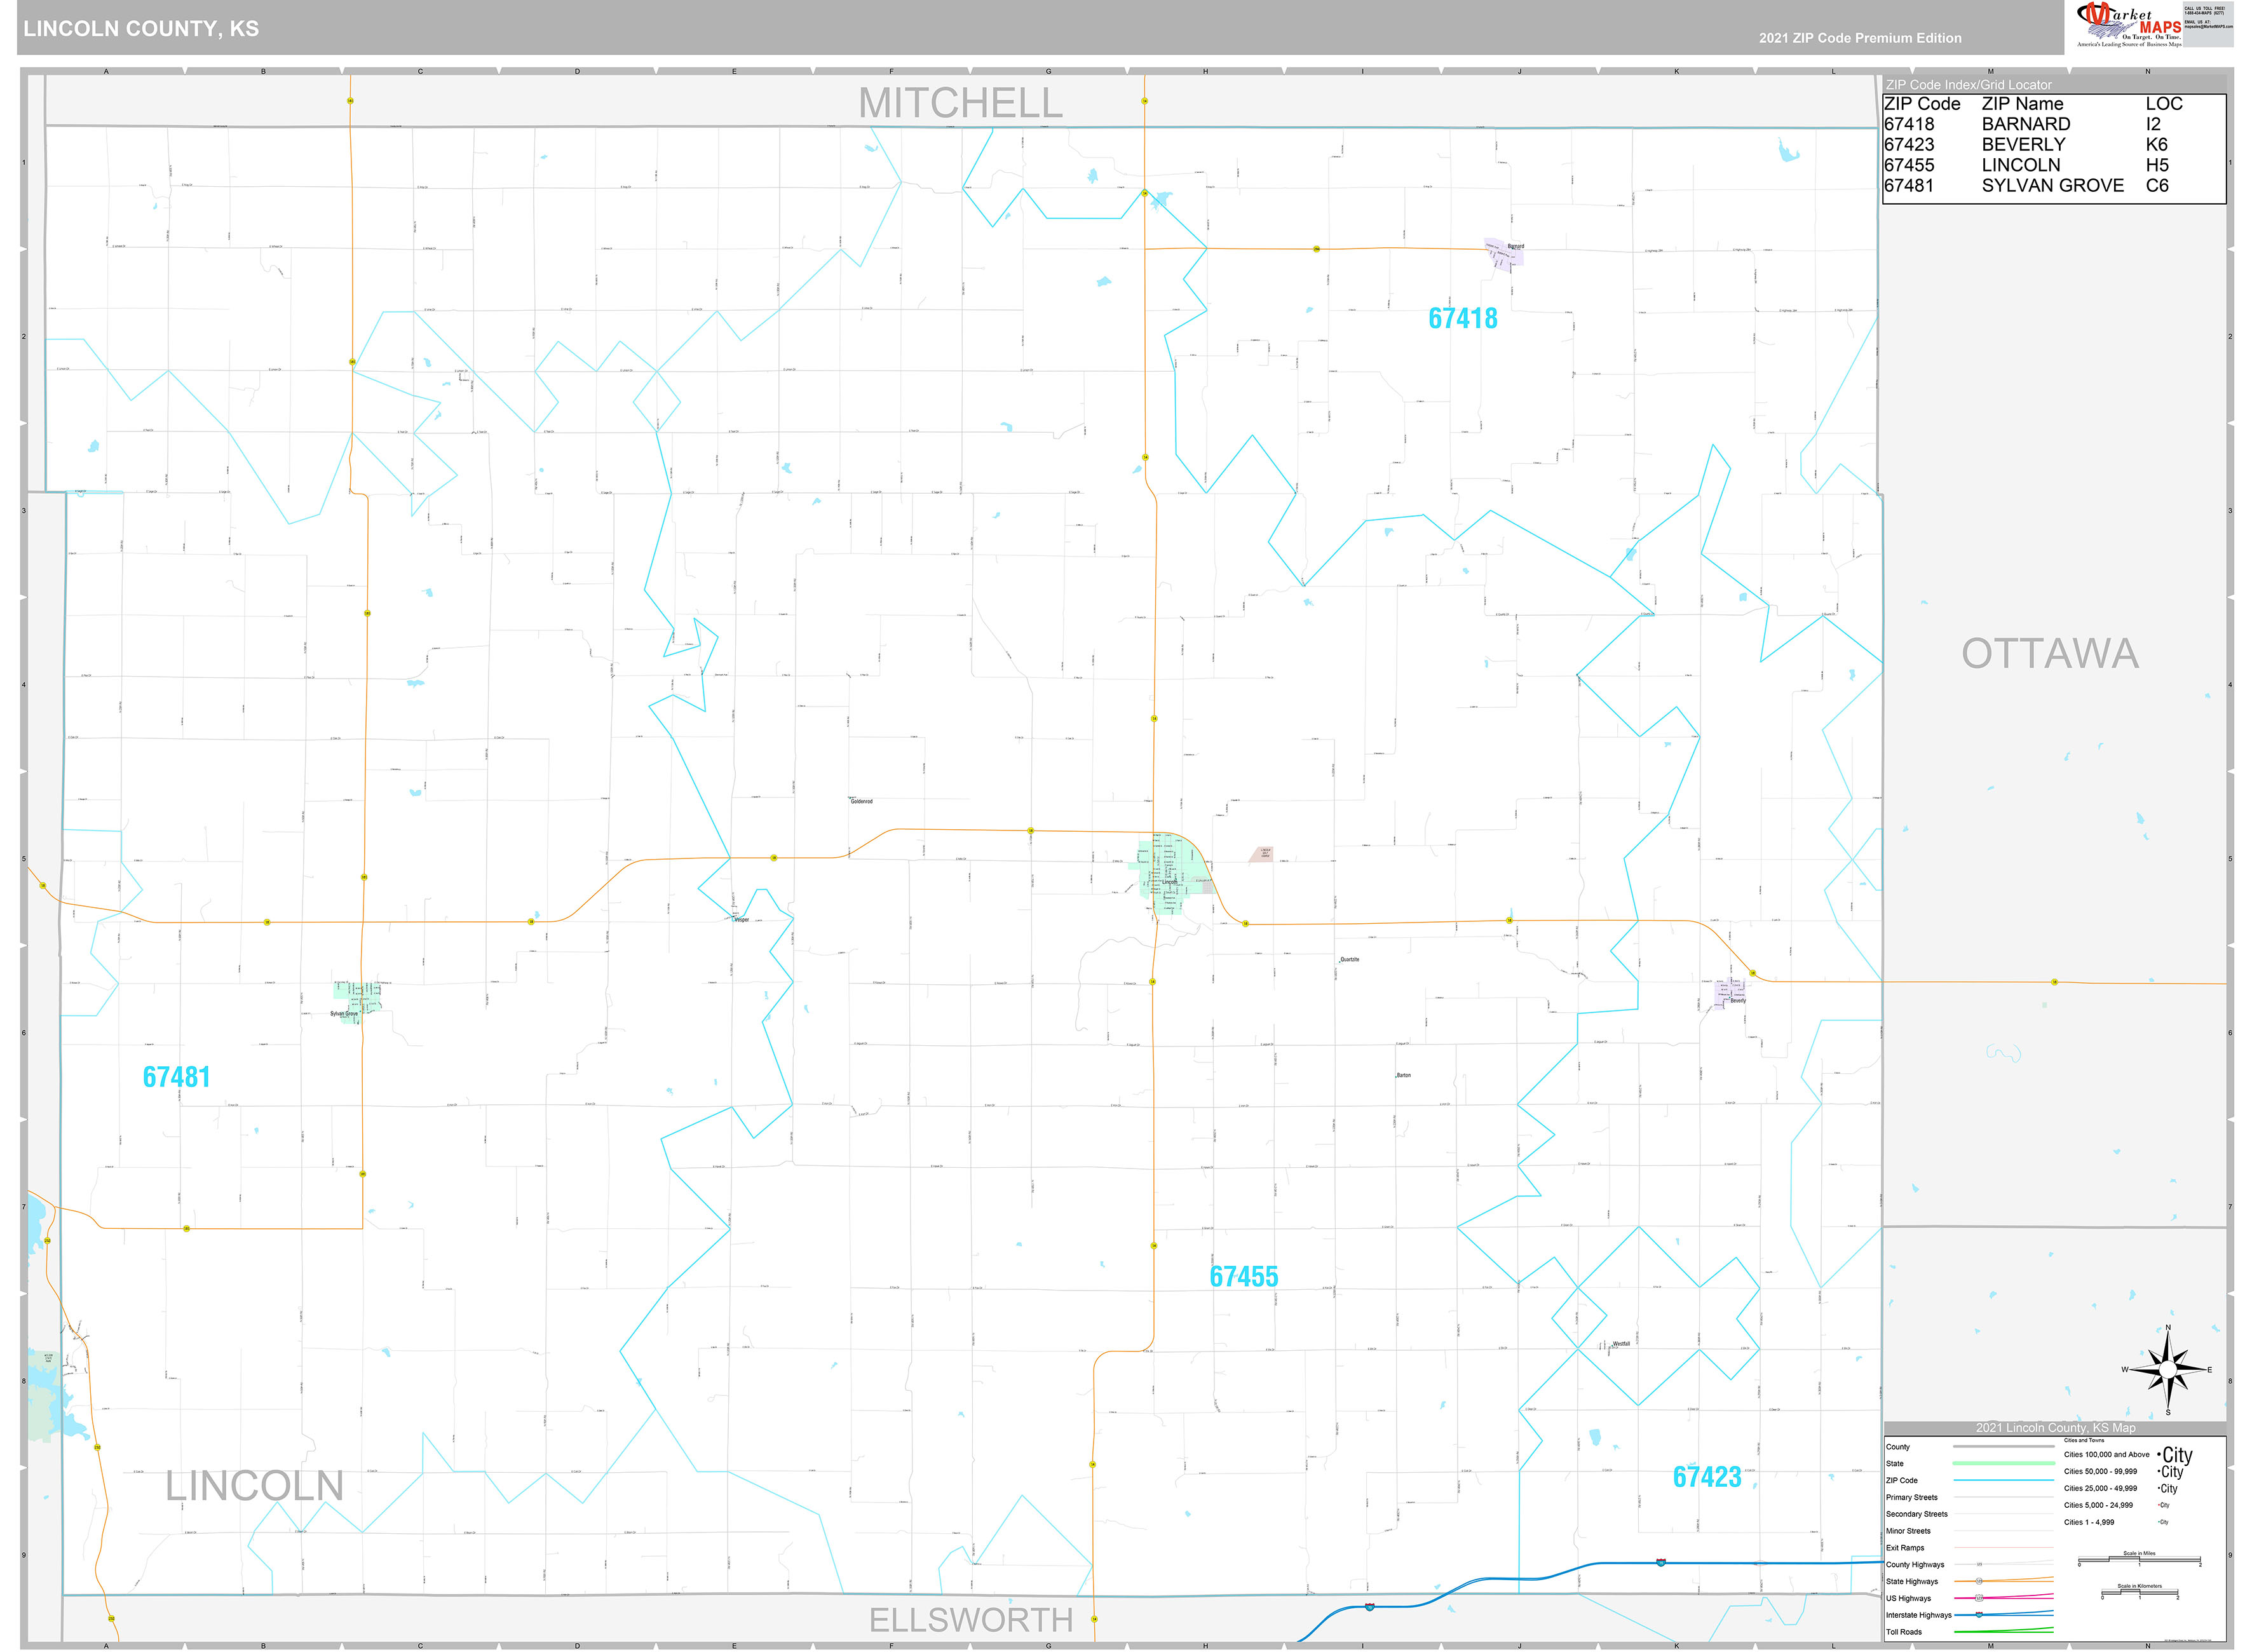The width and height of the screenshot is (2245, 1652).
Task: Select the State Highways 123 circle symbol
Action: click(1979, 1581)
